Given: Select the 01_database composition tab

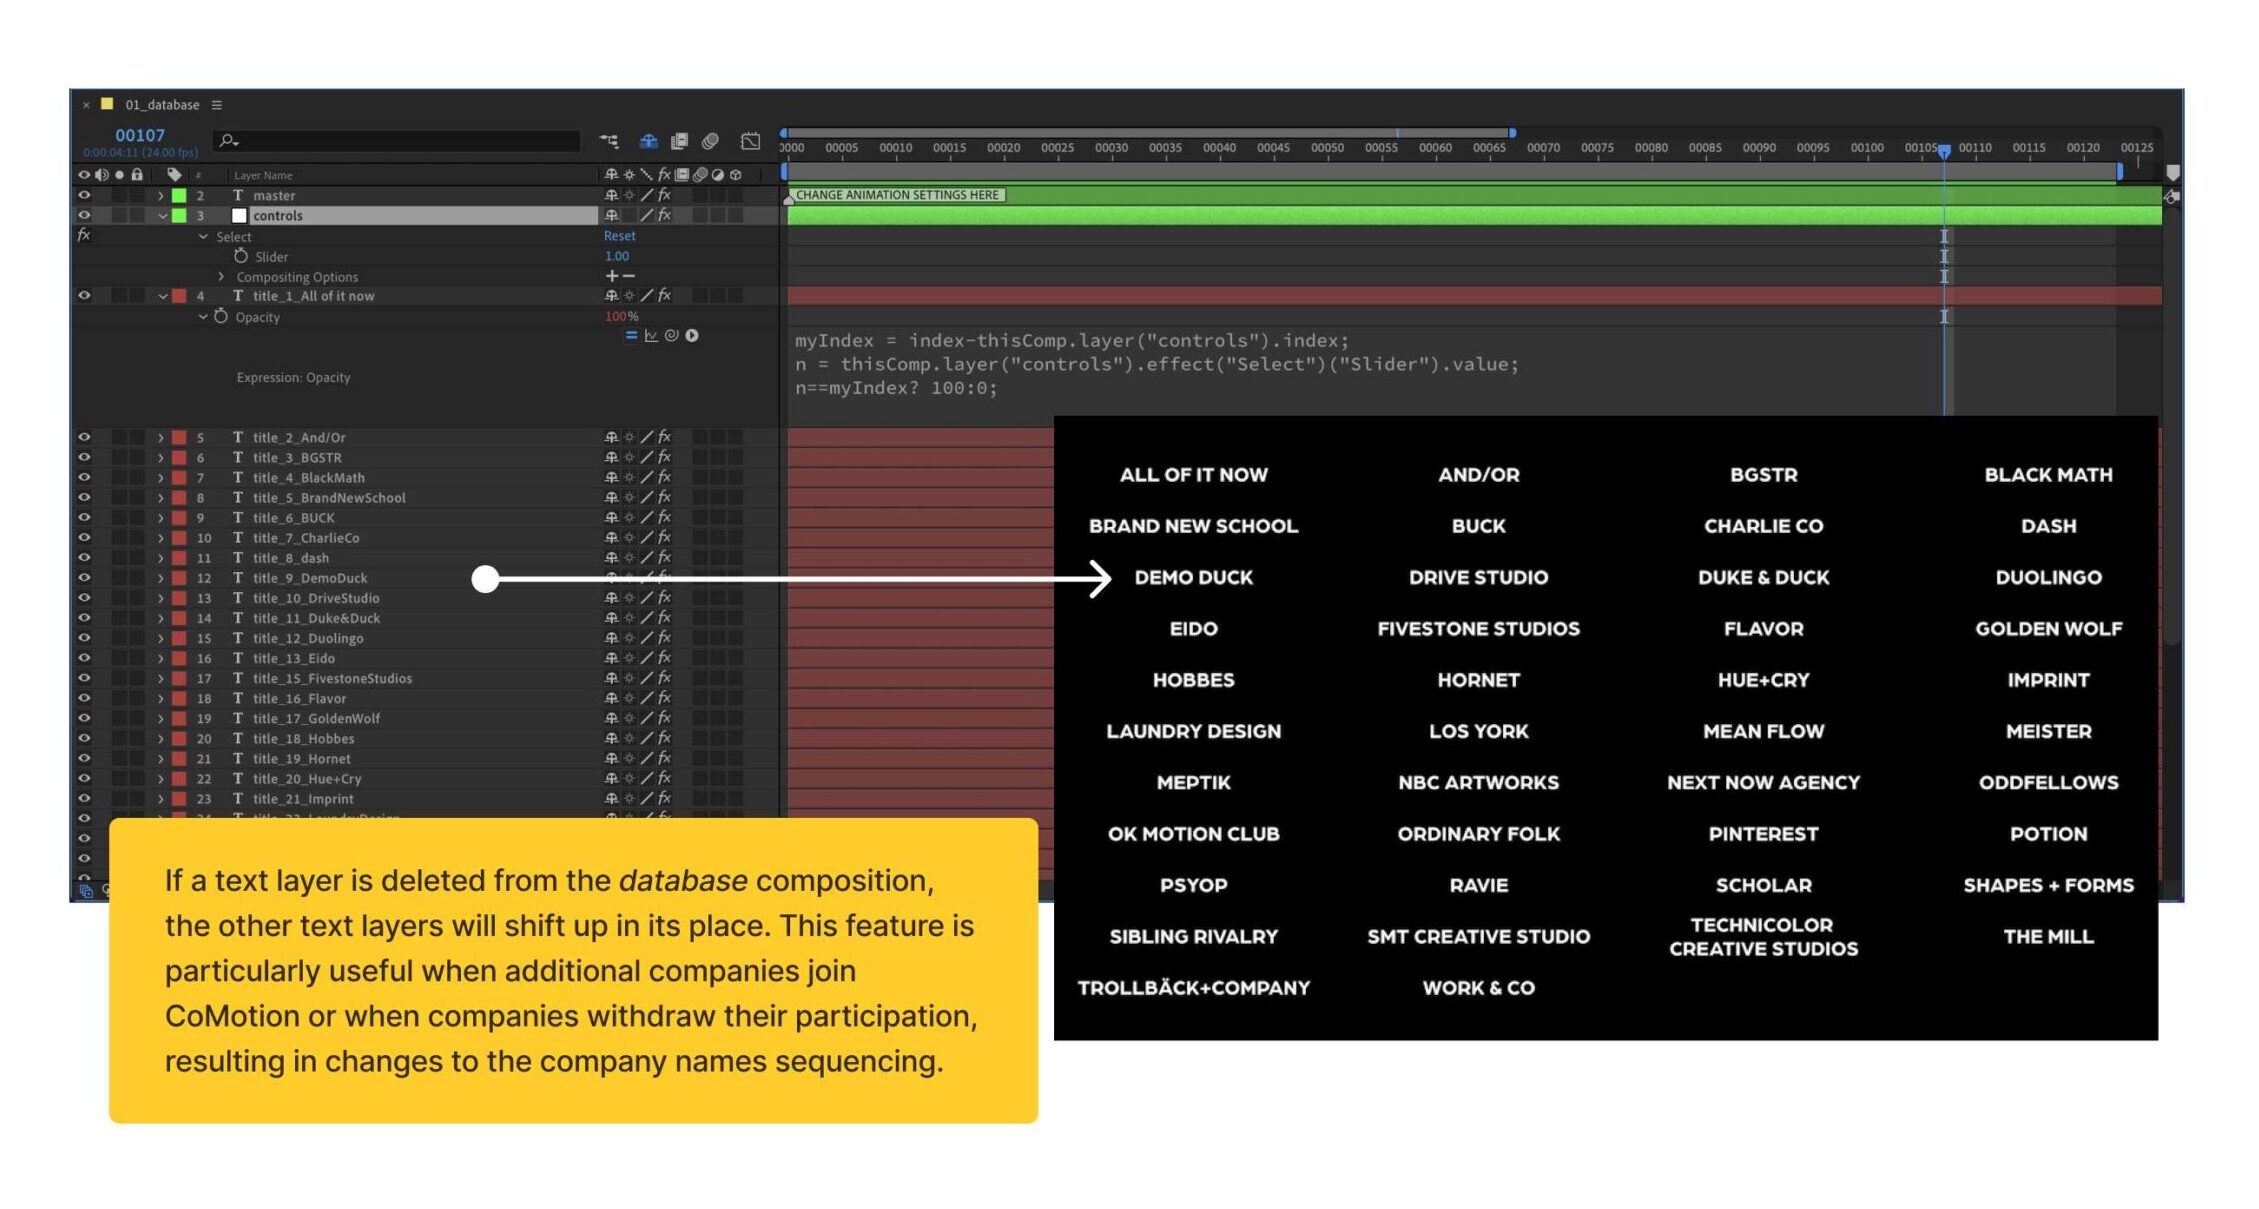Looking at the screenshot, I should (x=162, y=105).
